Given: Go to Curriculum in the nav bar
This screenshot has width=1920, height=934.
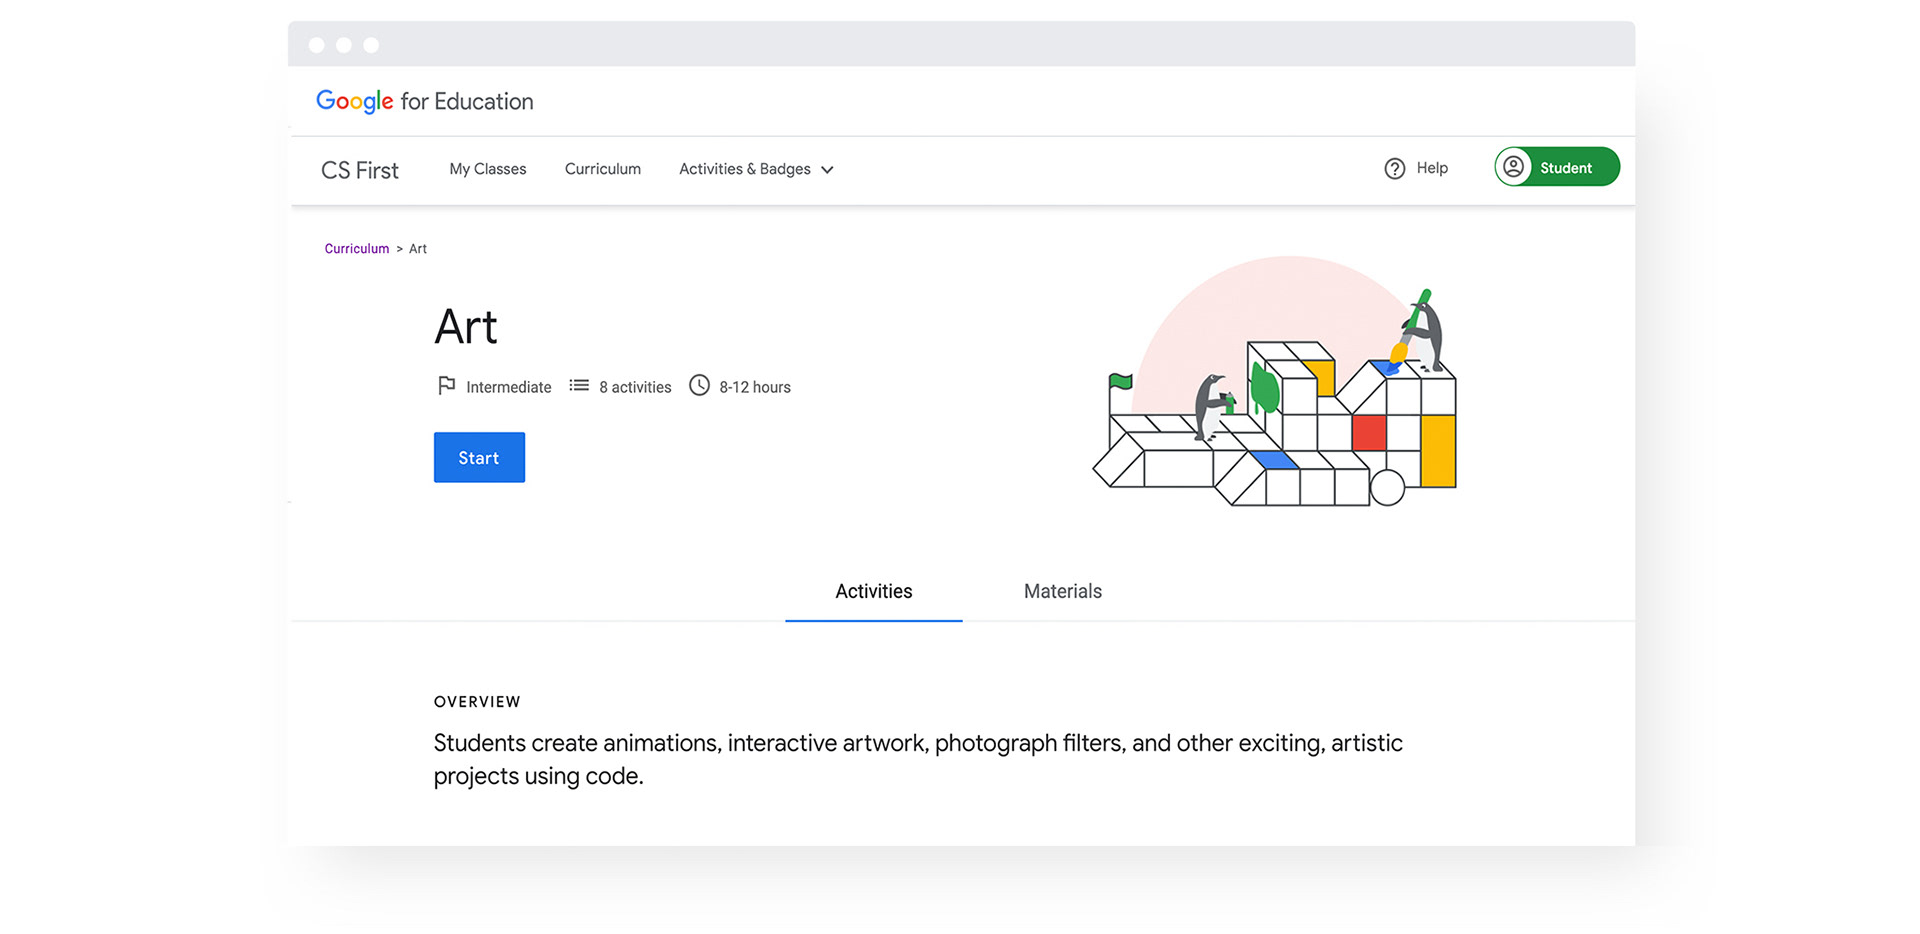Looking at the screenshot, I should (603, 169).
